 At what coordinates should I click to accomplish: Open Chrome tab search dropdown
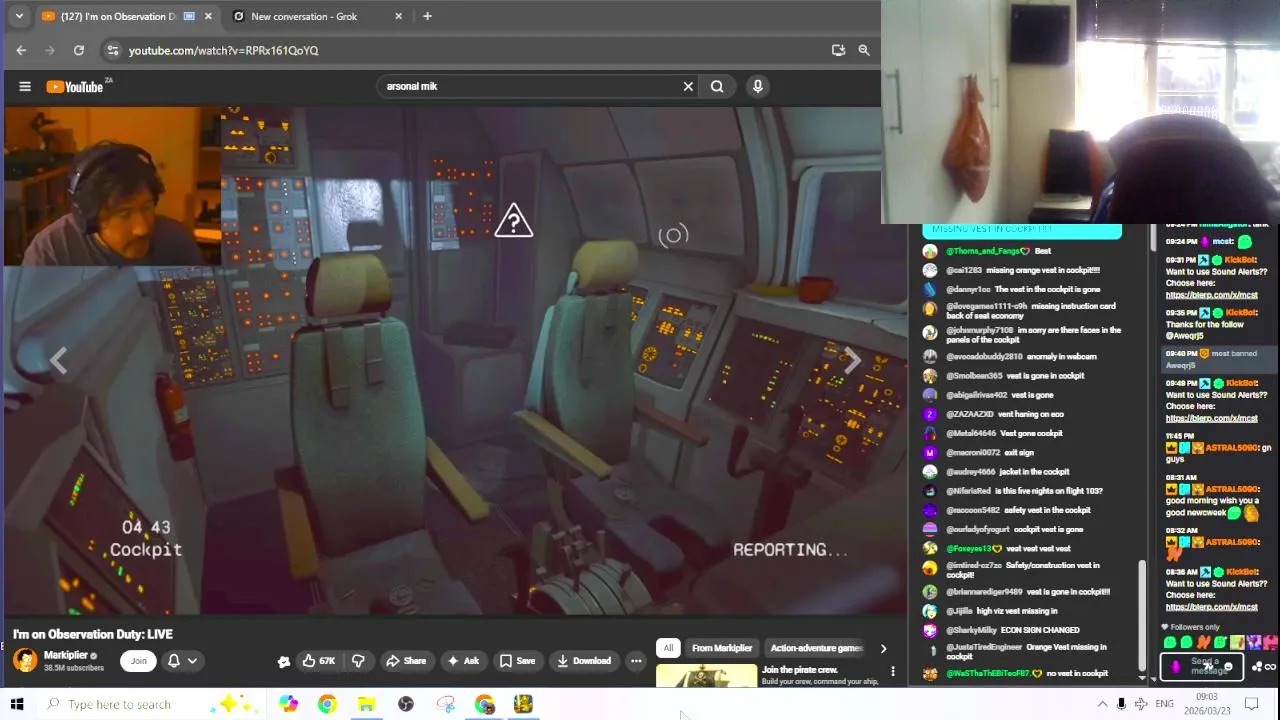pos(19,16)
